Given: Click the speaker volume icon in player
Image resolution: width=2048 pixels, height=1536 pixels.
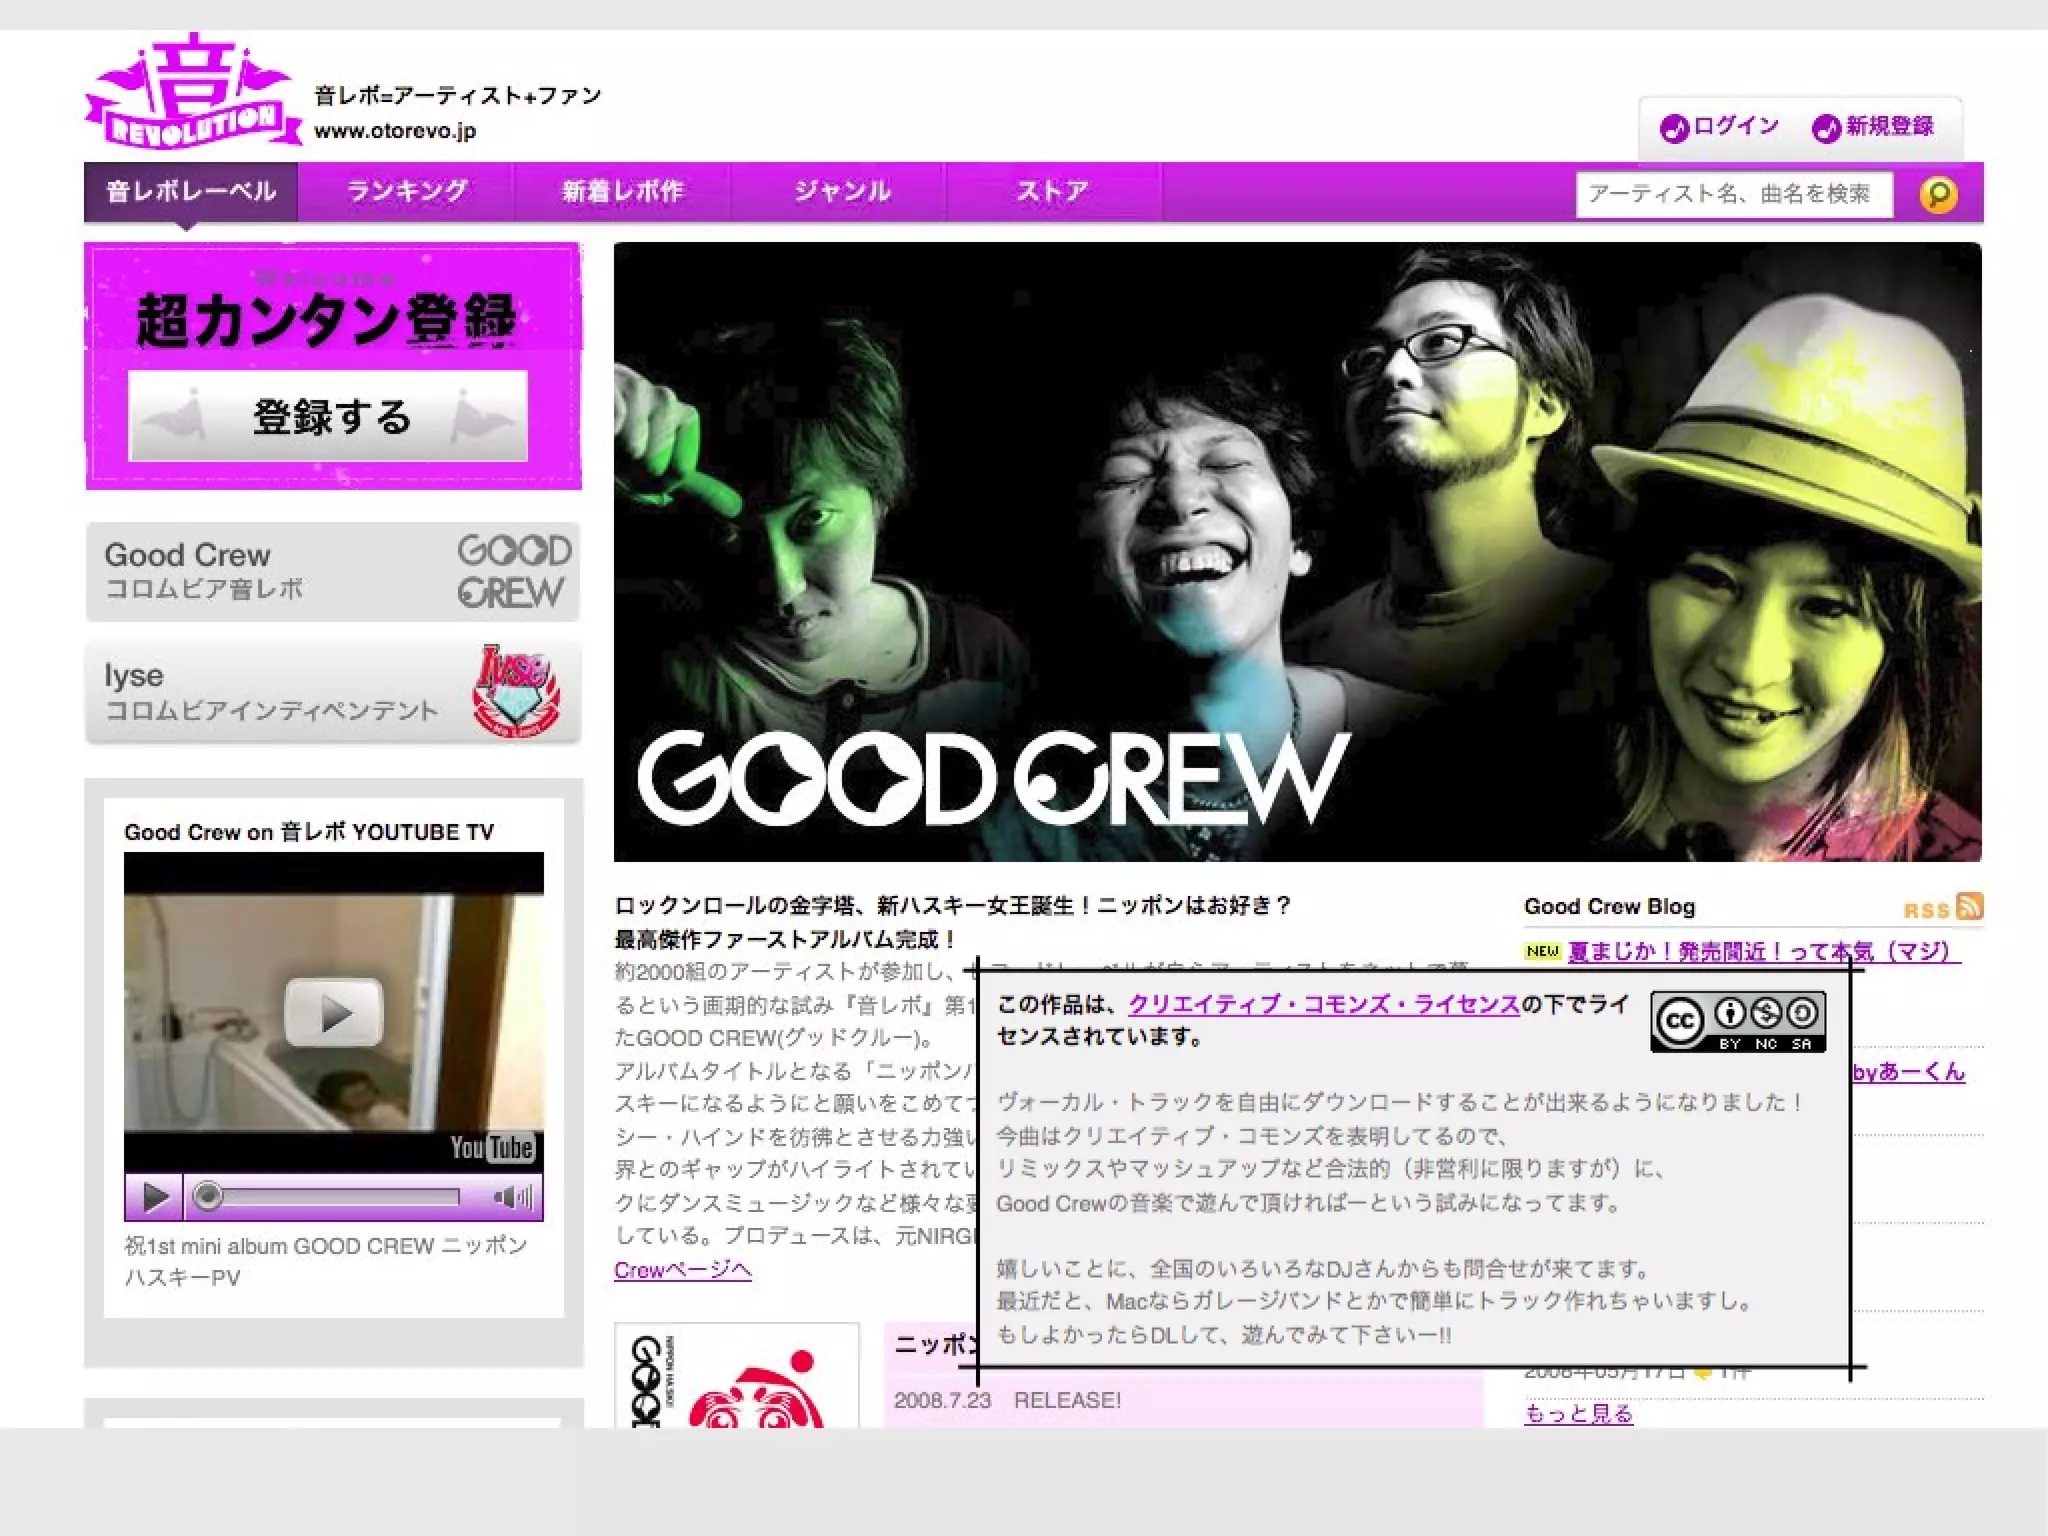Looking at the screenshot, I should (512, 1196).
